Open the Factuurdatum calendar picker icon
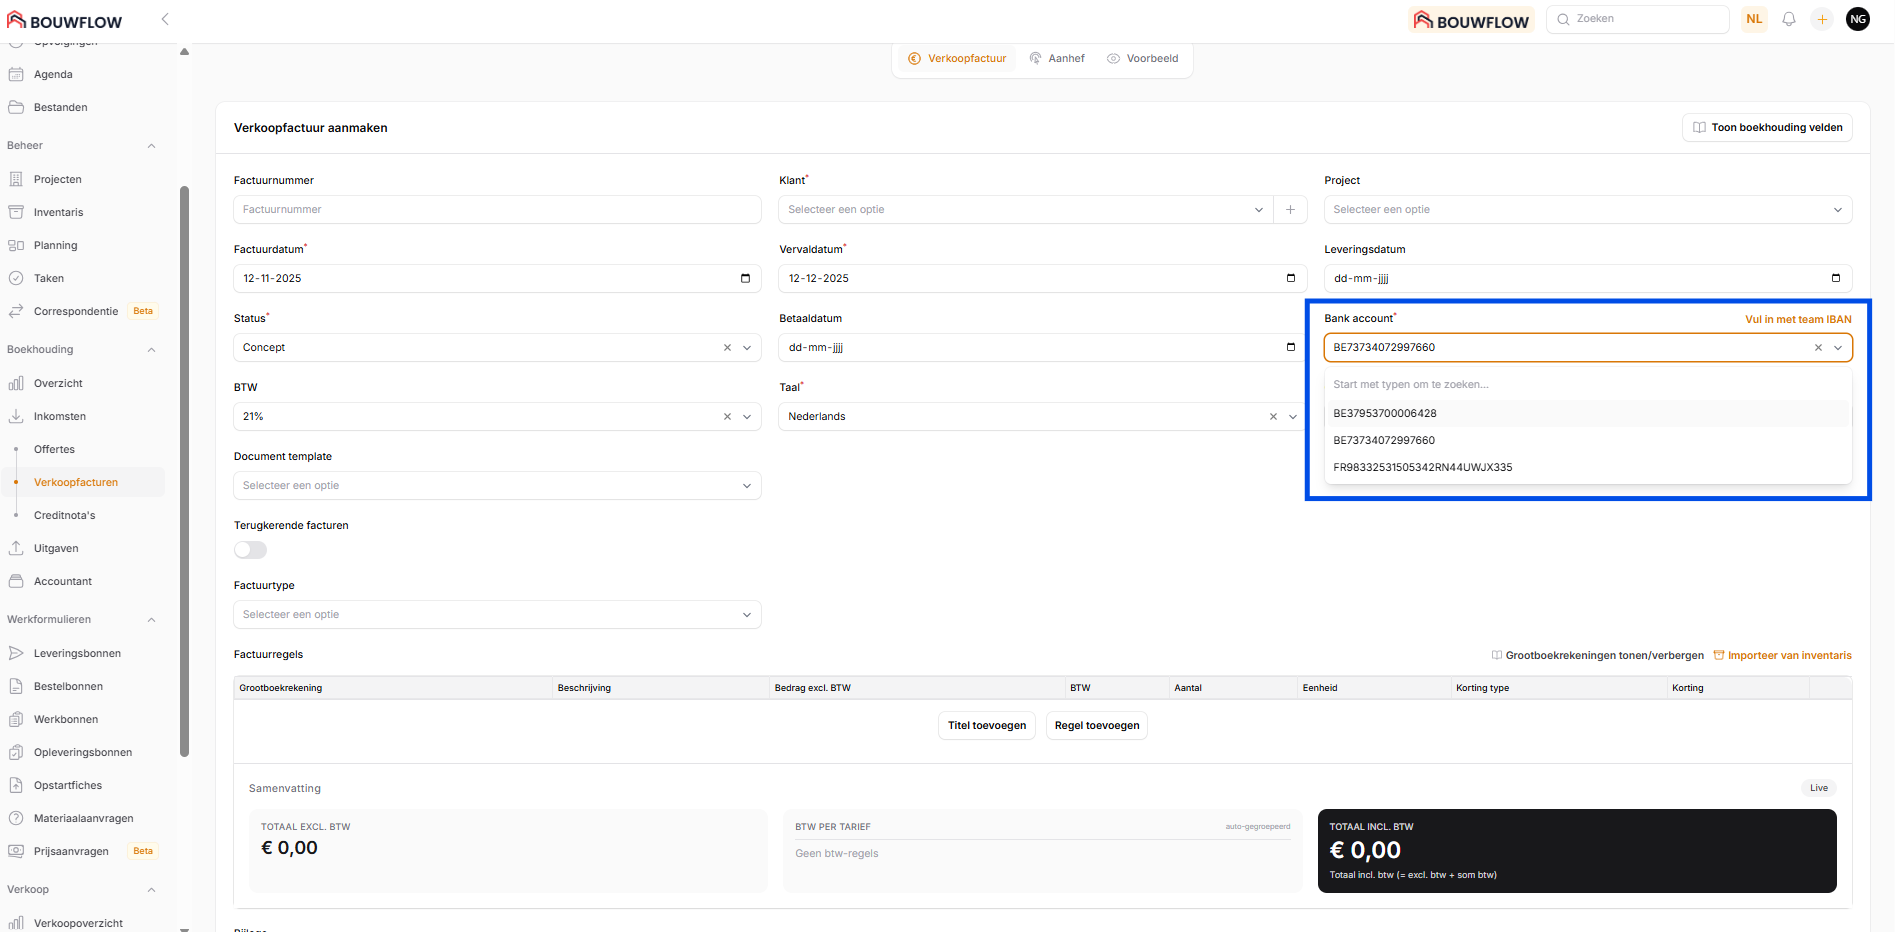The image size is (1895, 932). 745,279
